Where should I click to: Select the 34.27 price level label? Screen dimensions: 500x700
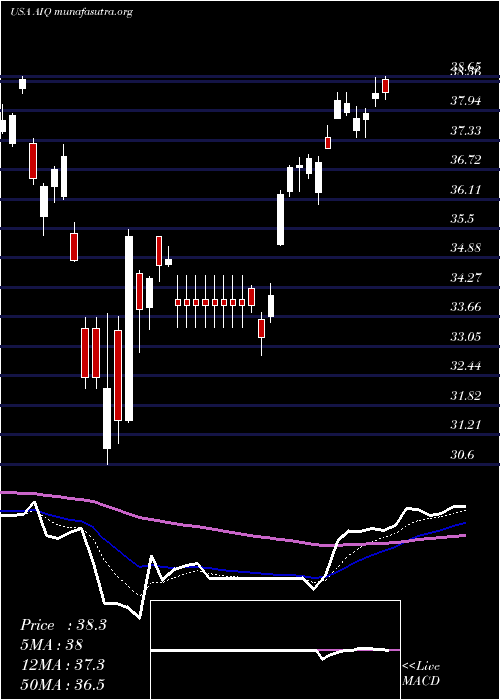click(466, 278)
